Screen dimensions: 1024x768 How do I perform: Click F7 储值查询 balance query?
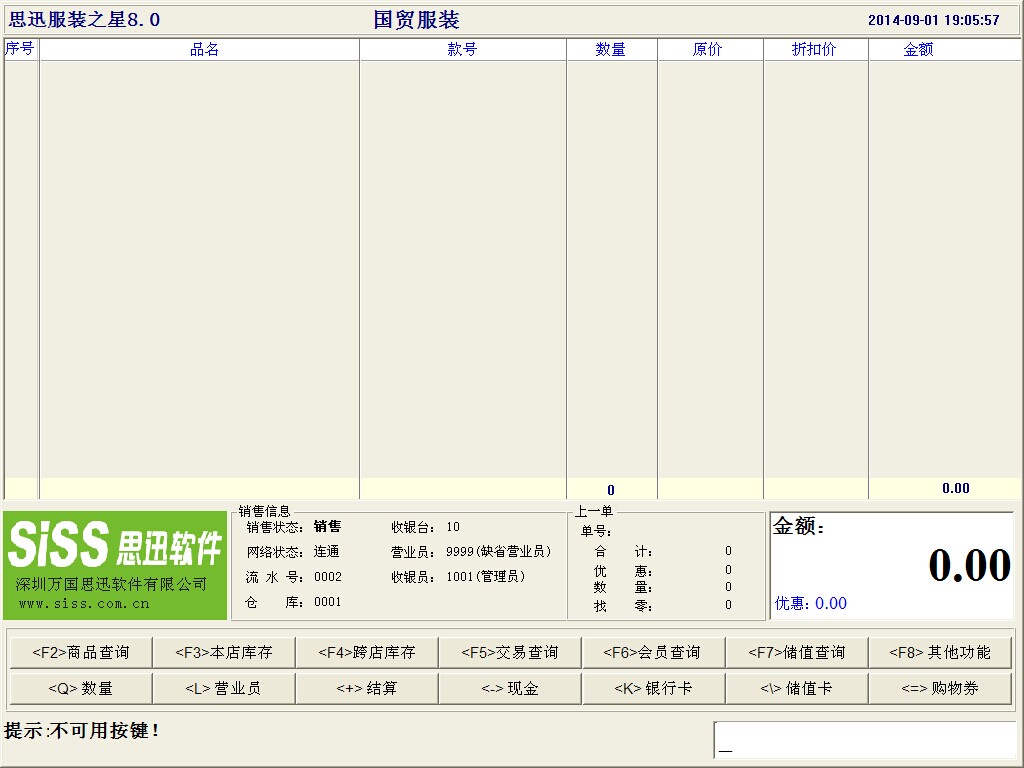point(796,652)
